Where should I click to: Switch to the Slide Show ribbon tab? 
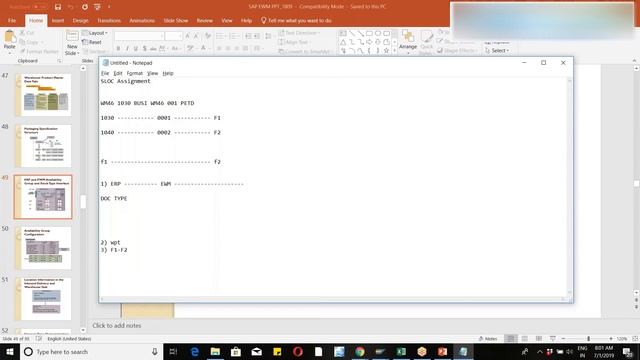[x=176, y=20]
